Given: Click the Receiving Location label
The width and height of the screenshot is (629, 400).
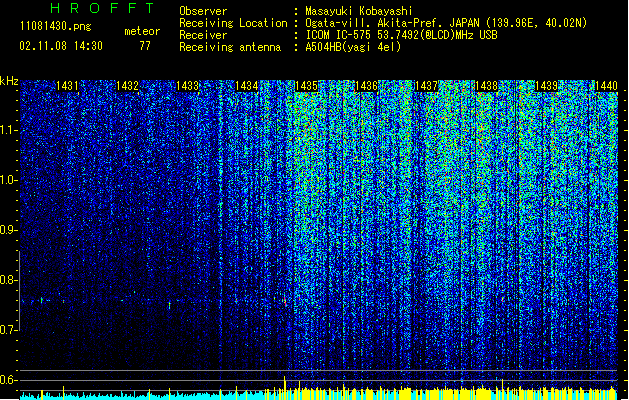Looking at the screenshot, I should coord(233,23).
